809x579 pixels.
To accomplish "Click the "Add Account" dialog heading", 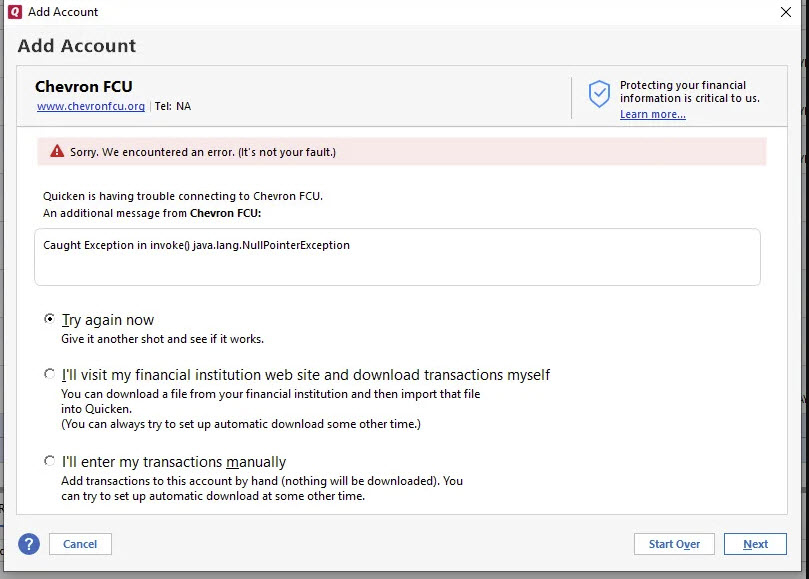I will tap(76, 45).
